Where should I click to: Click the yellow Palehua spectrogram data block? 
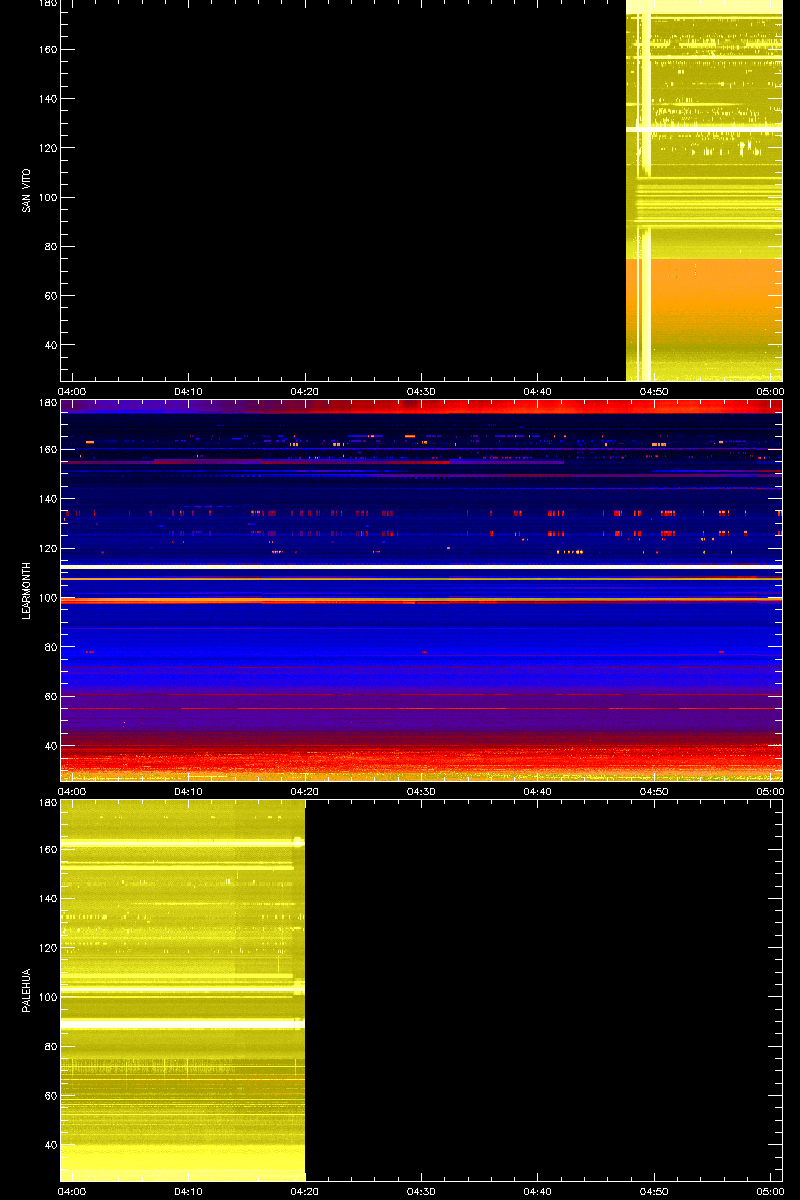[x=182, y=990]
